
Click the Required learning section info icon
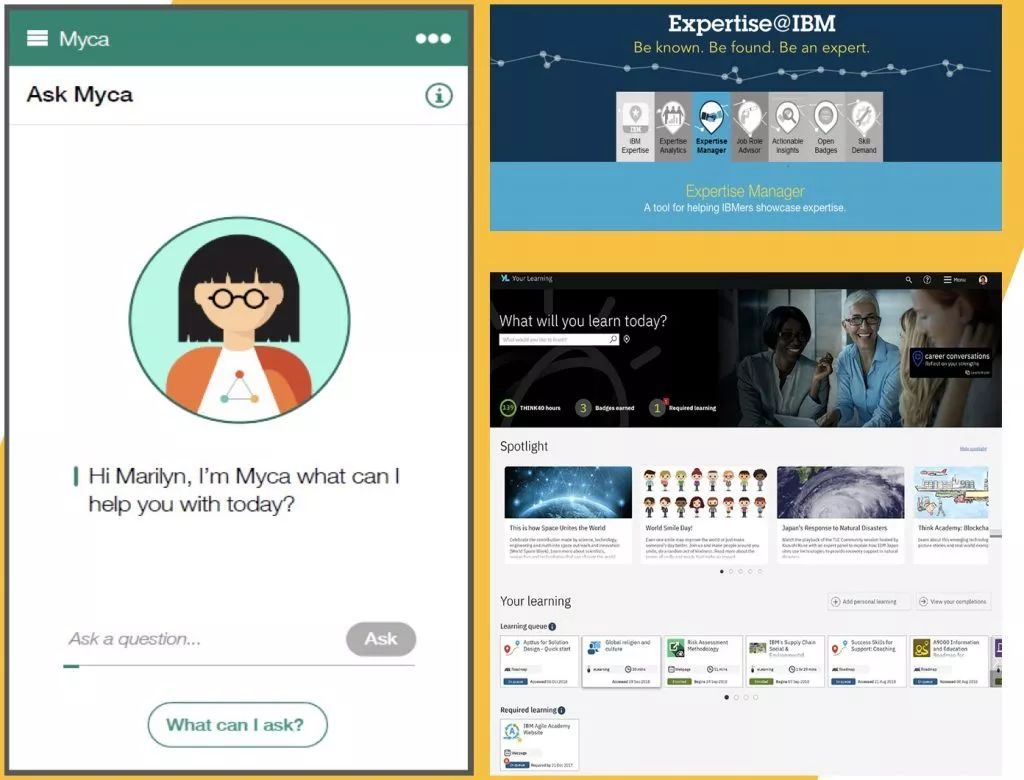pyautogui.click(x=562, y=710)
